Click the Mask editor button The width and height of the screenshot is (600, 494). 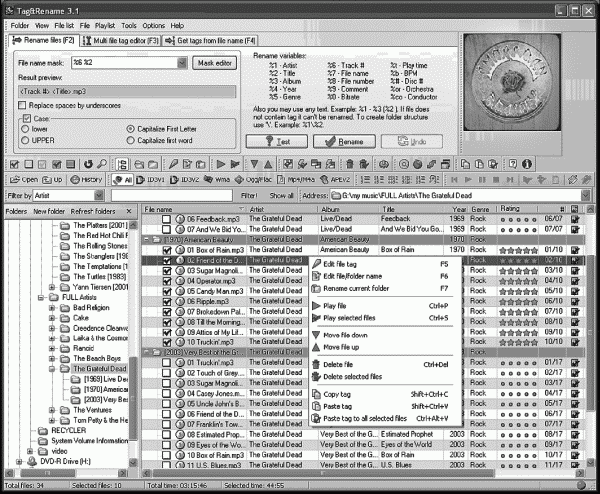pyautogui.click(x=215, y=62)
